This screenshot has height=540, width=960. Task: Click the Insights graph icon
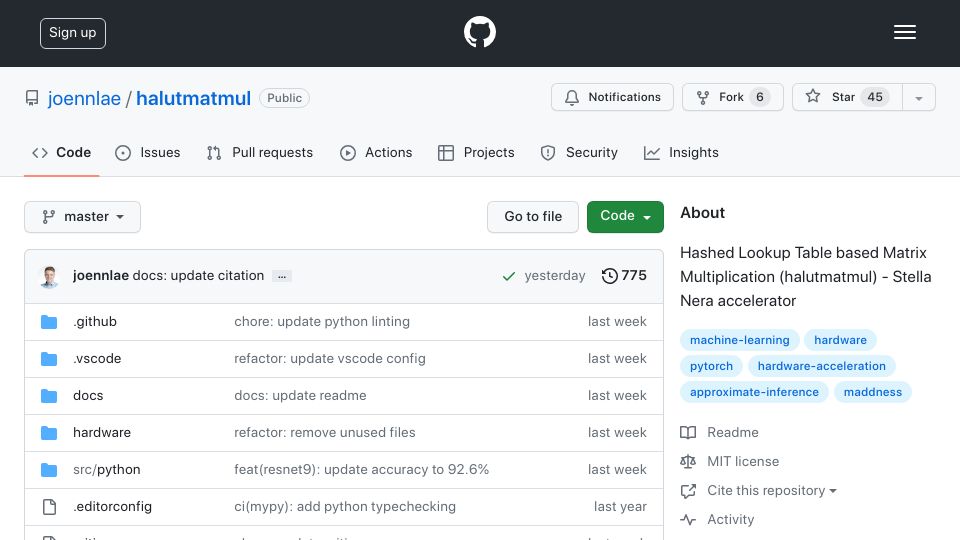651,153
